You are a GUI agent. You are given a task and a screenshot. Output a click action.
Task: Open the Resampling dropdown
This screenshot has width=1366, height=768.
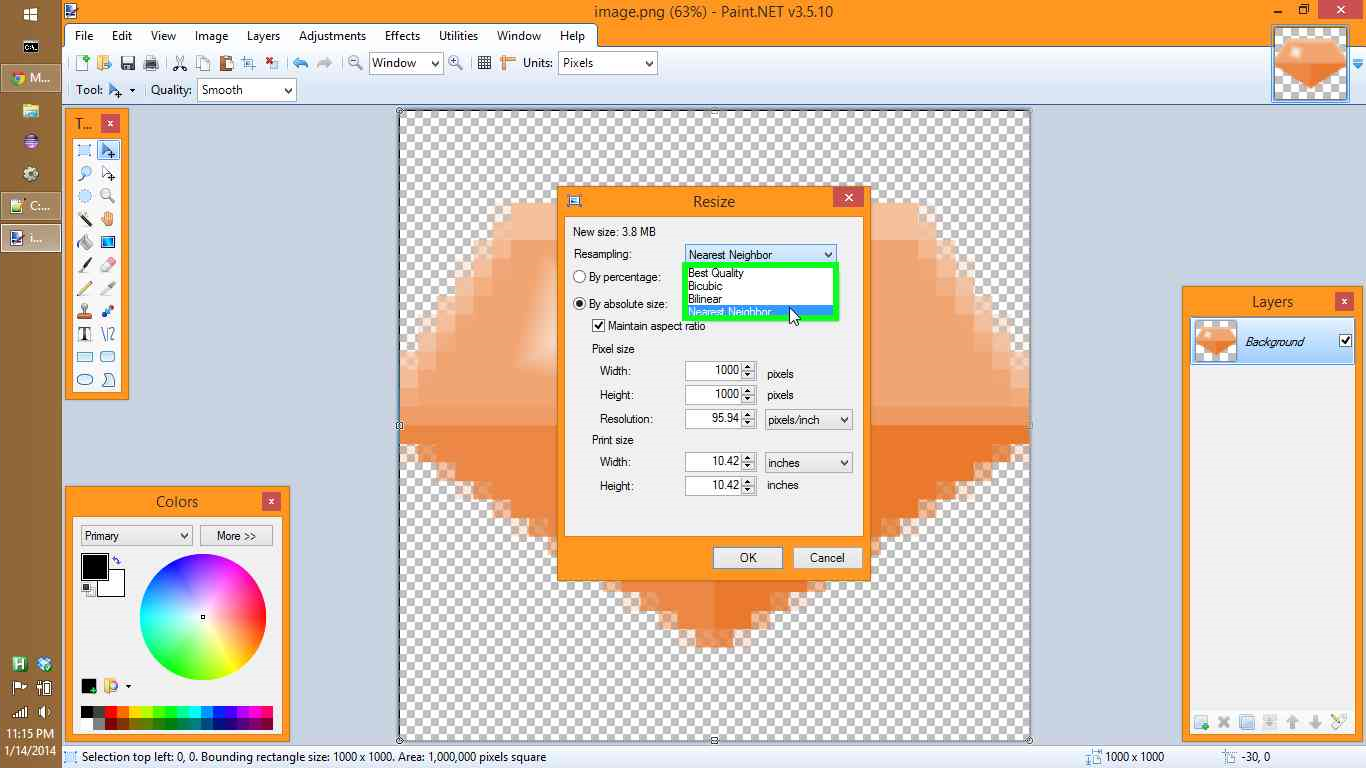760,255
